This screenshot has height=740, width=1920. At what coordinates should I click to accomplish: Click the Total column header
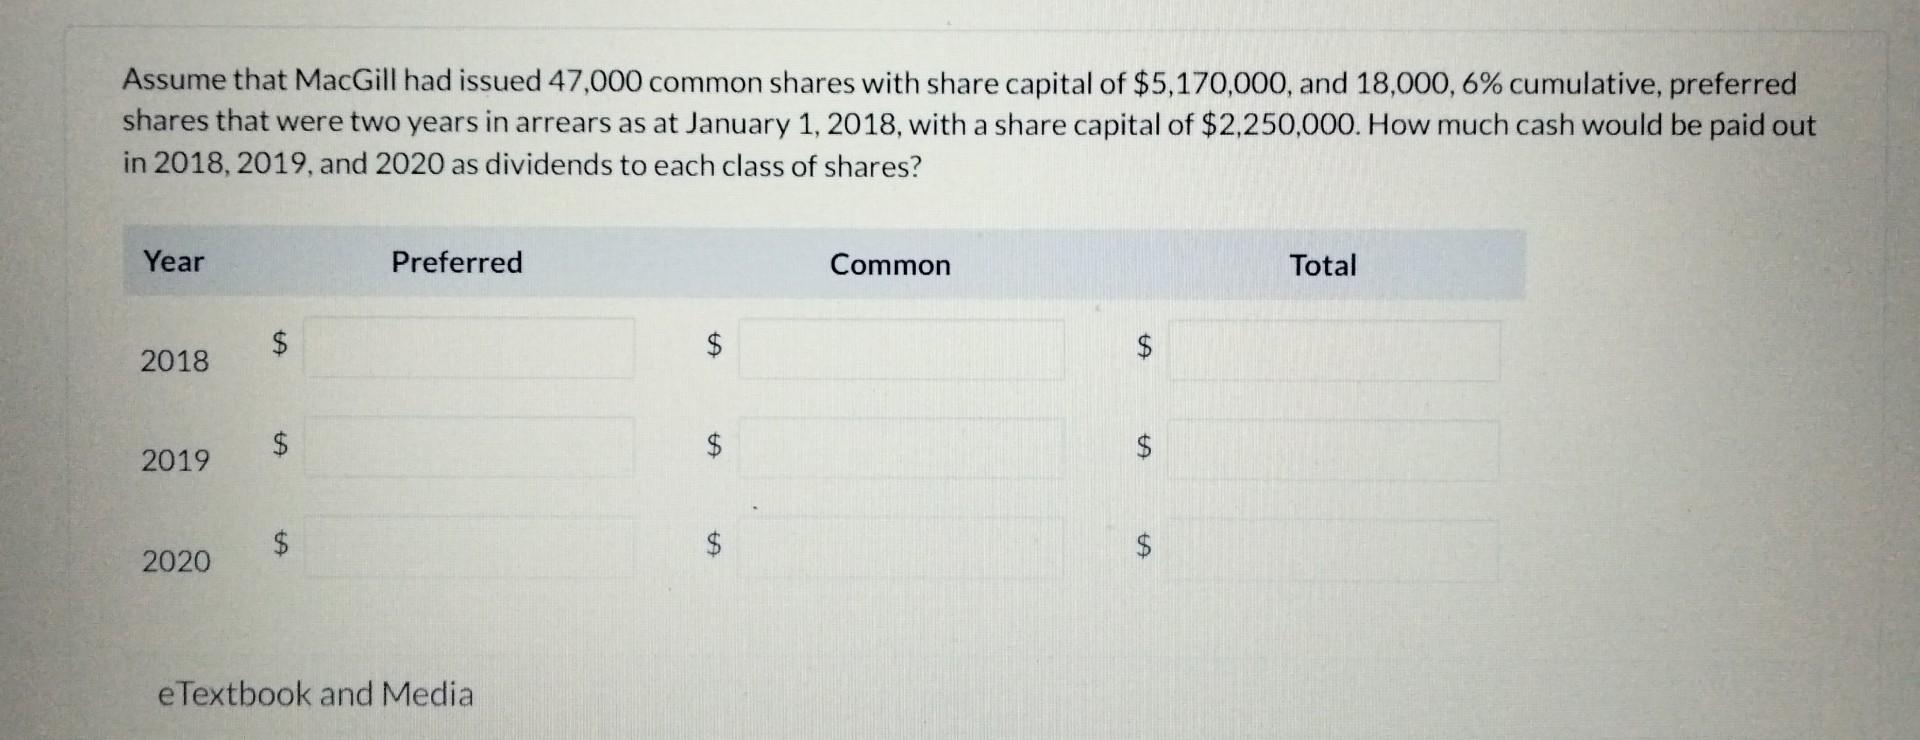1322,265
